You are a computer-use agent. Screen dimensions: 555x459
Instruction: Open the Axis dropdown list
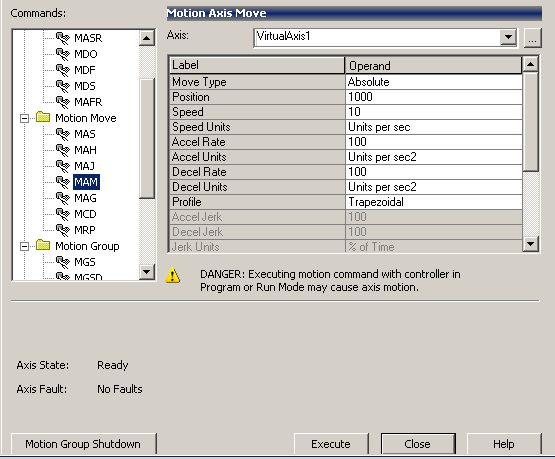point(508,37)
